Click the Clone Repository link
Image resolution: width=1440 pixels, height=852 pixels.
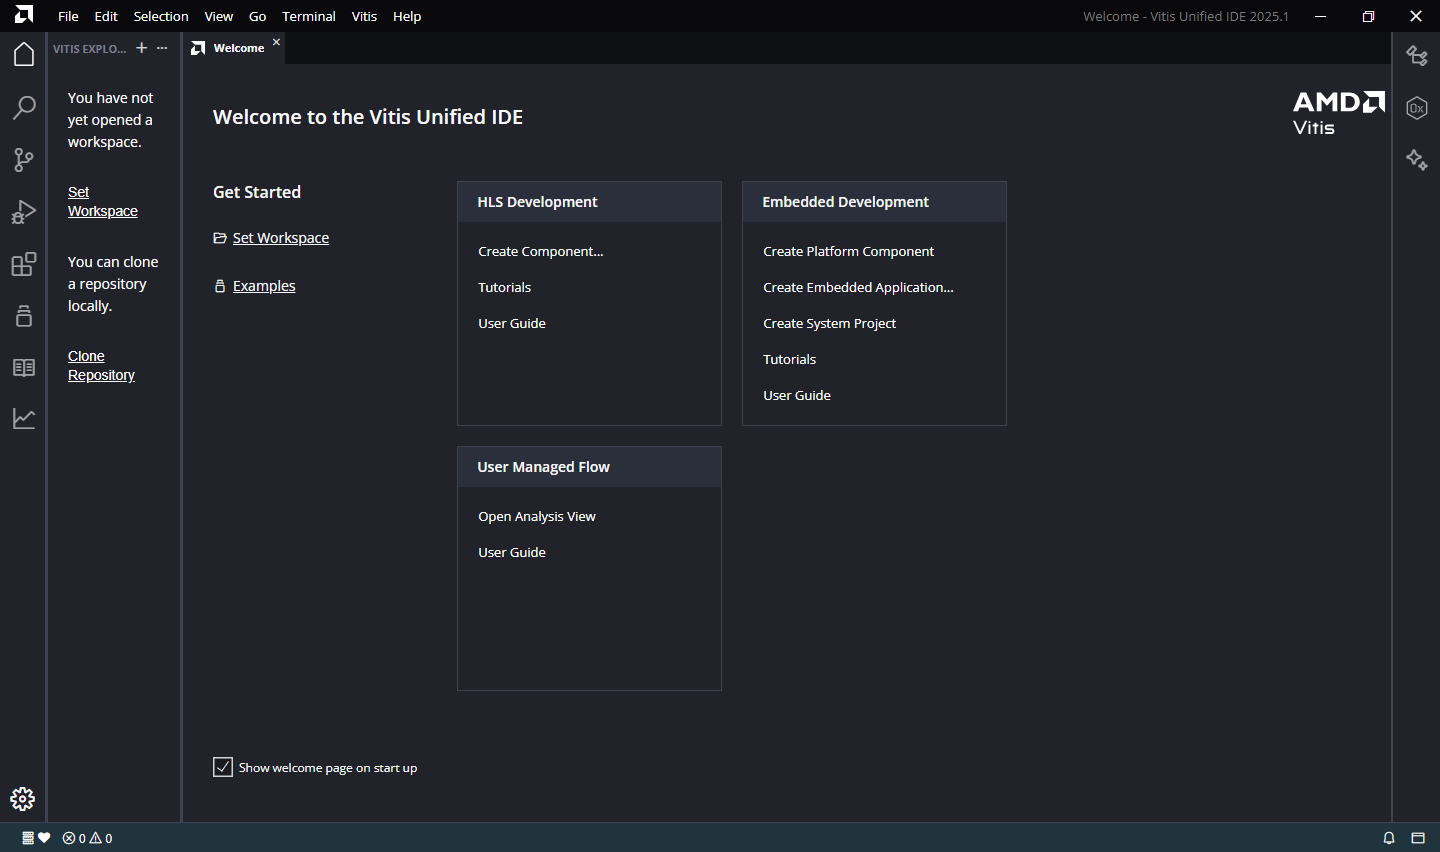101,366
